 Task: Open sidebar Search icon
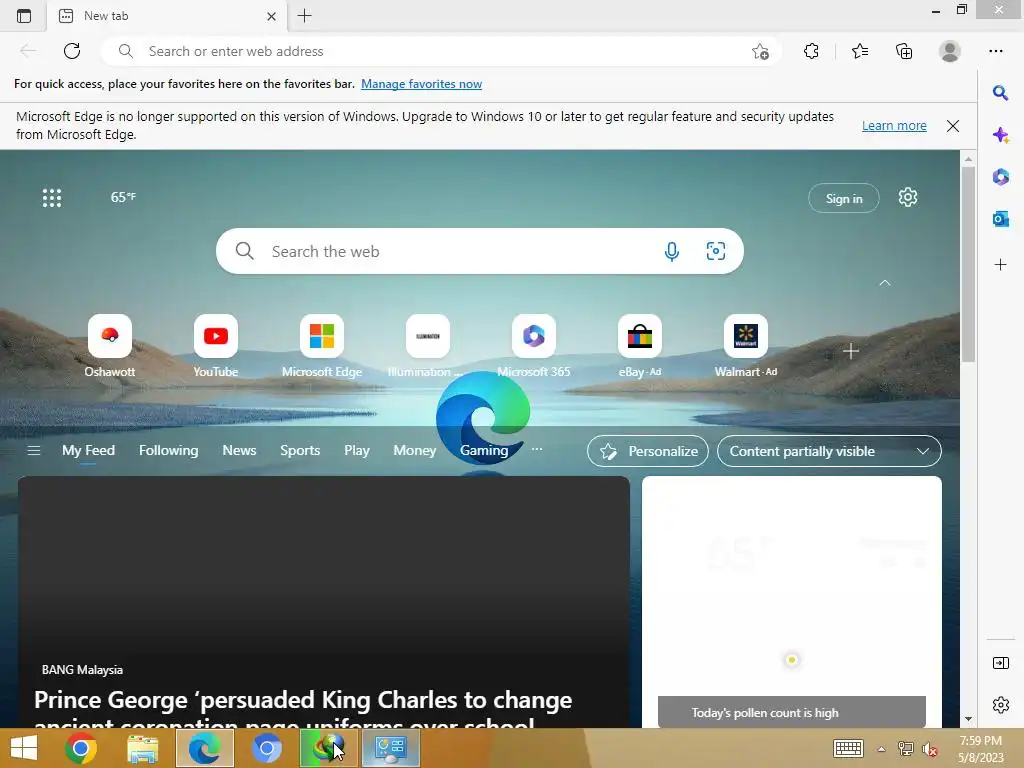pyautogui.click(x=1000, y=93)
